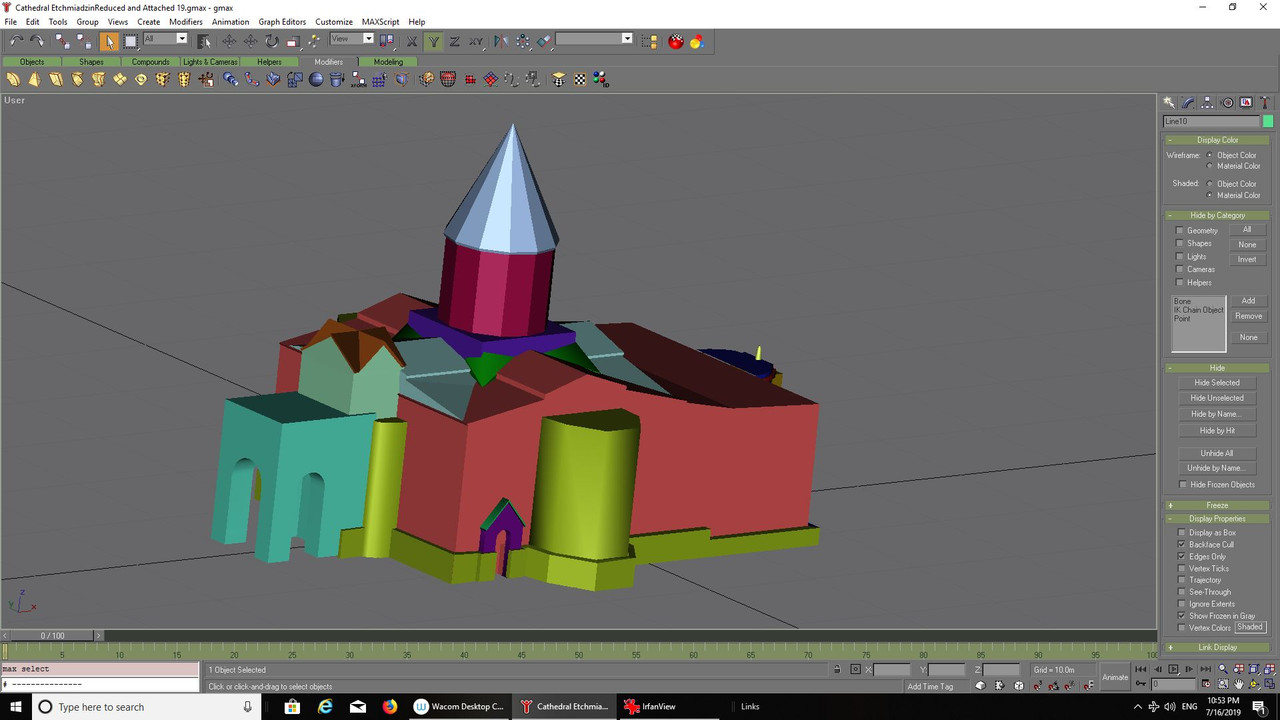
Task: Restrict to Z axis constraint
Action: (x=454, y=41)
